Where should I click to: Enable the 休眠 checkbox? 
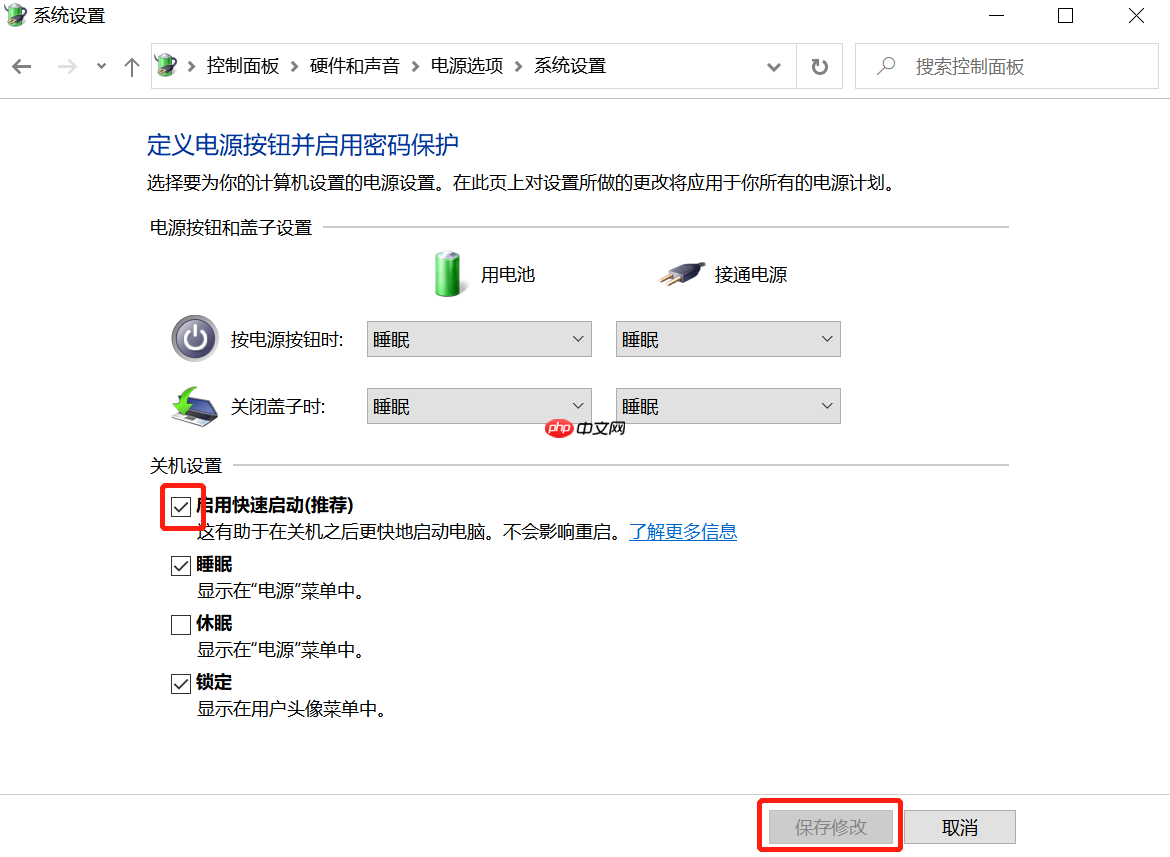(181, 623)
